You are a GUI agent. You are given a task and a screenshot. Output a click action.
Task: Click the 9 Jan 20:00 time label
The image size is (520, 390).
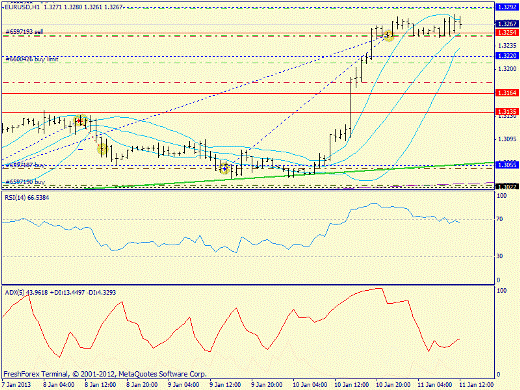(267, 385)
